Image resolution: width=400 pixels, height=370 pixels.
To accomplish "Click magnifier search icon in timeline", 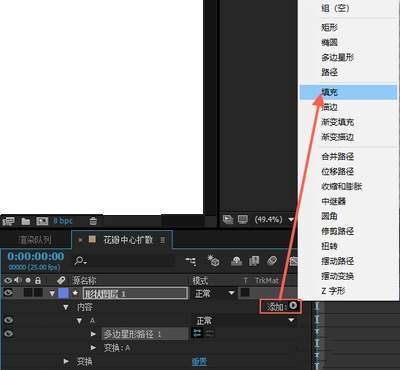I will [x=80, y=261].
